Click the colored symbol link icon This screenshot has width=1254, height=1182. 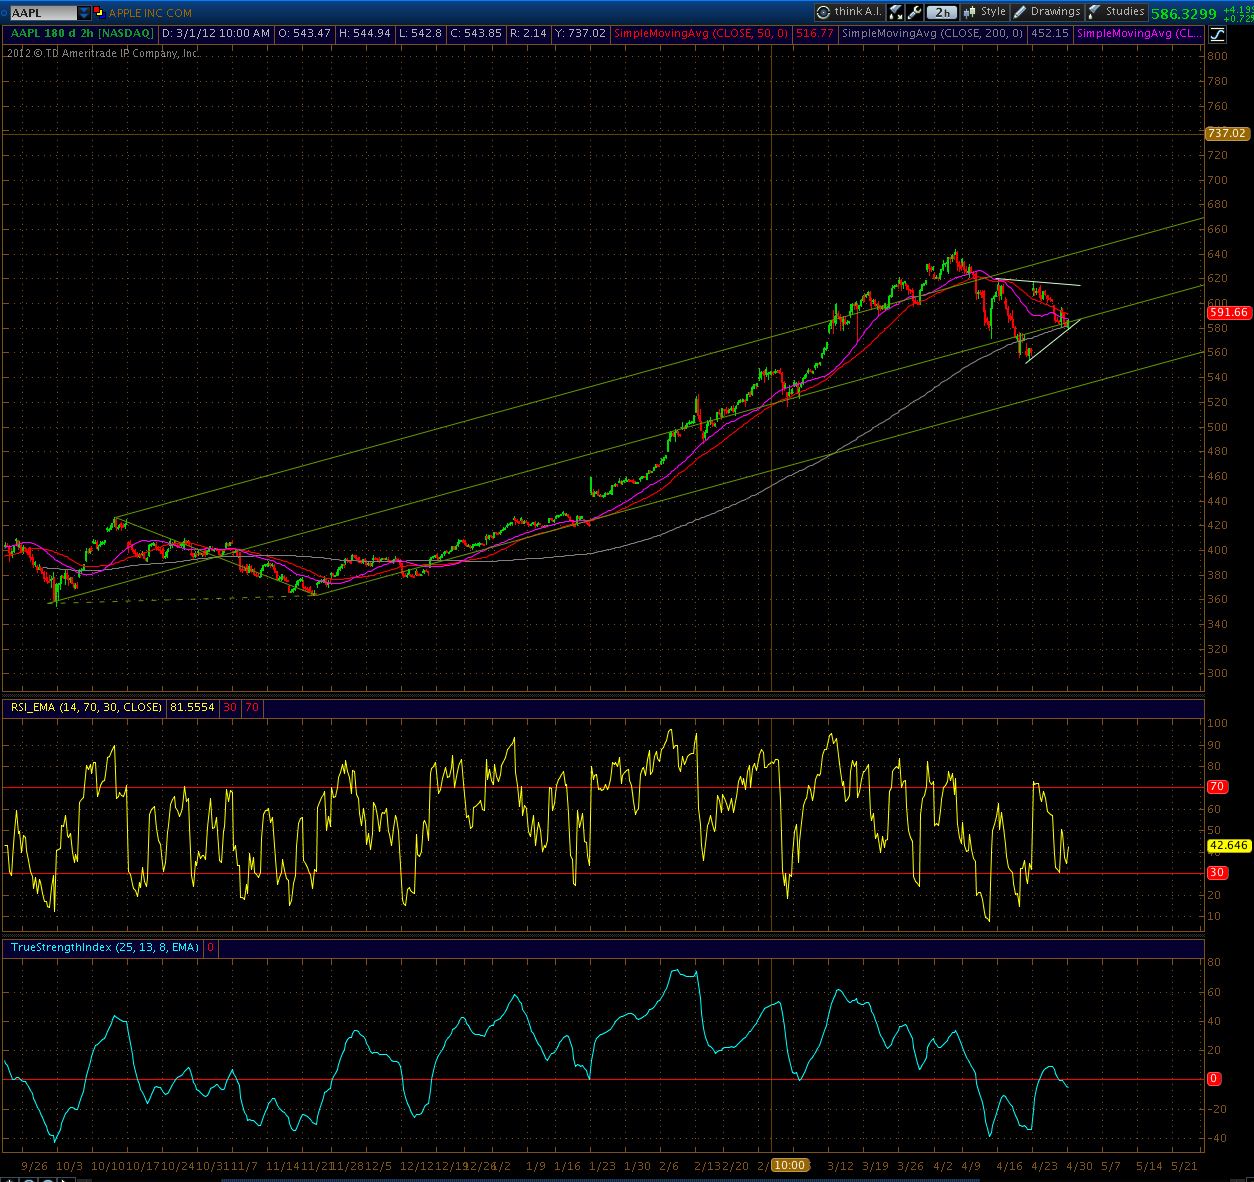click(x=99, y=13)
